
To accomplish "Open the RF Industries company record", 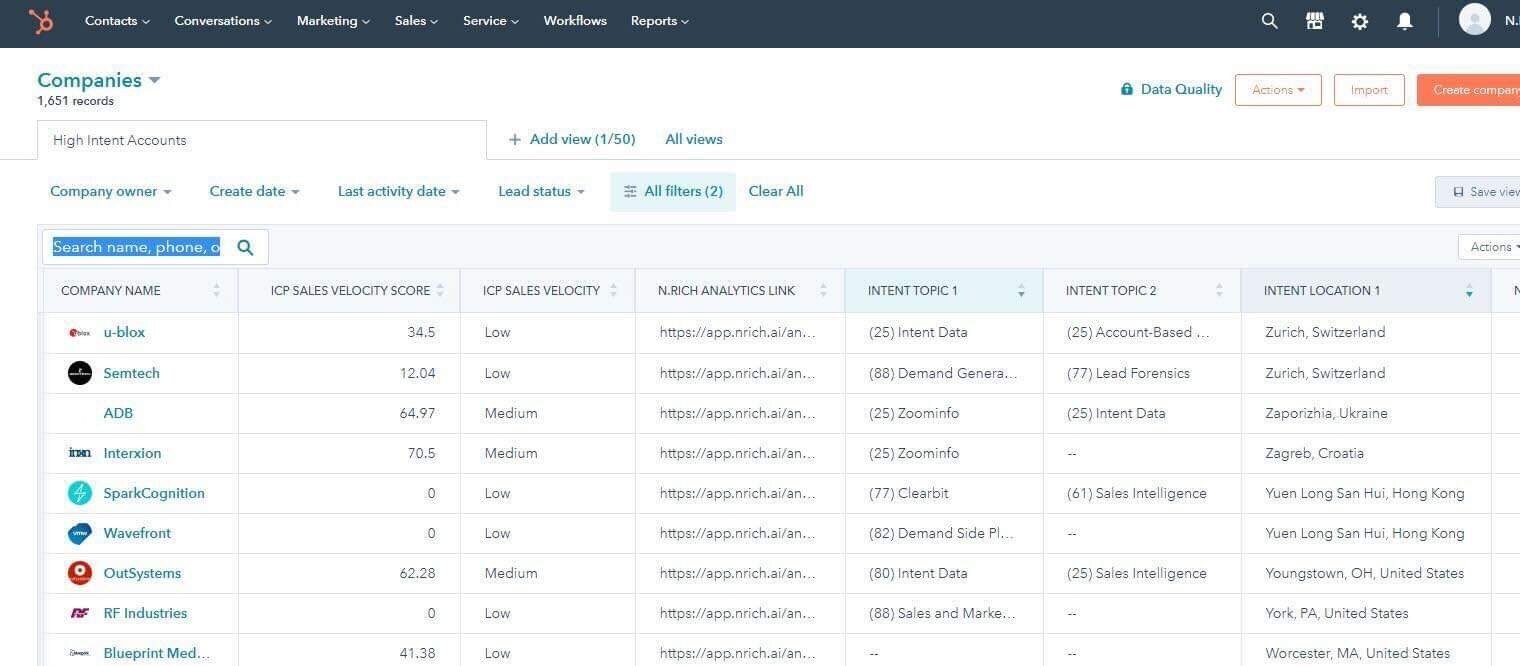I will coord(145,613).
